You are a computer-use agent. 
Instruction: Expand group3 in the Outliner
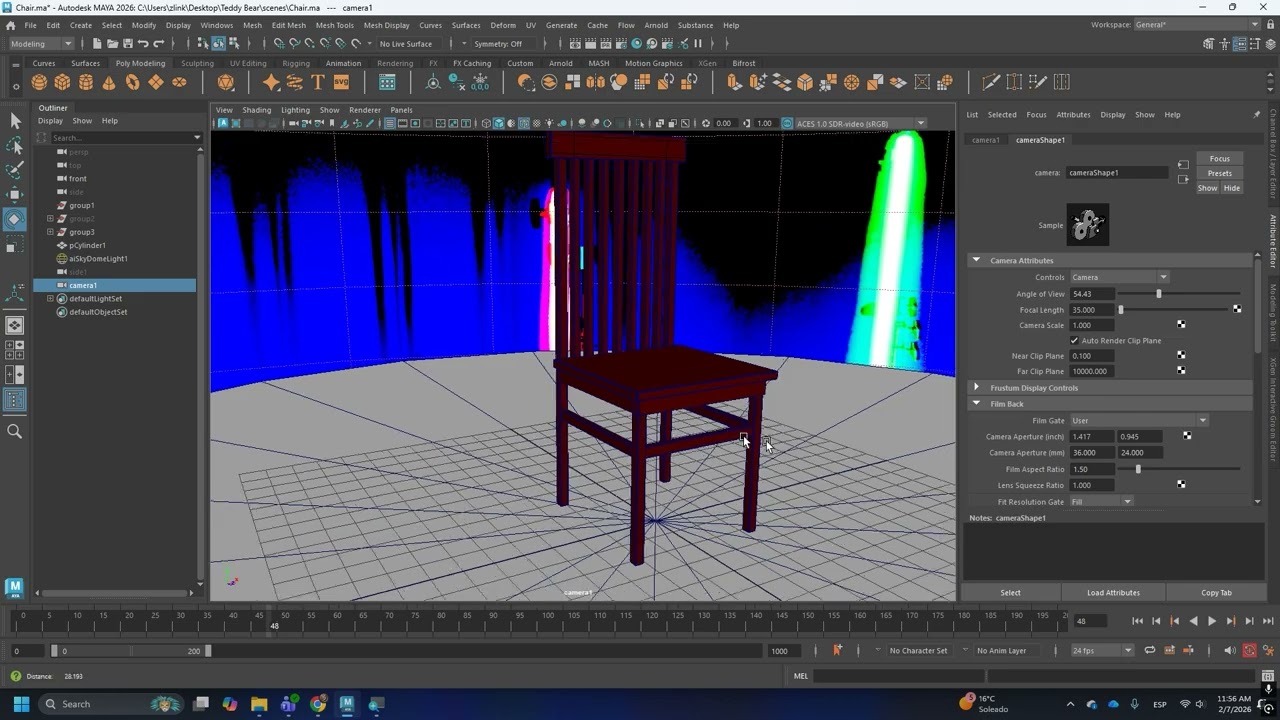[50, 232]
